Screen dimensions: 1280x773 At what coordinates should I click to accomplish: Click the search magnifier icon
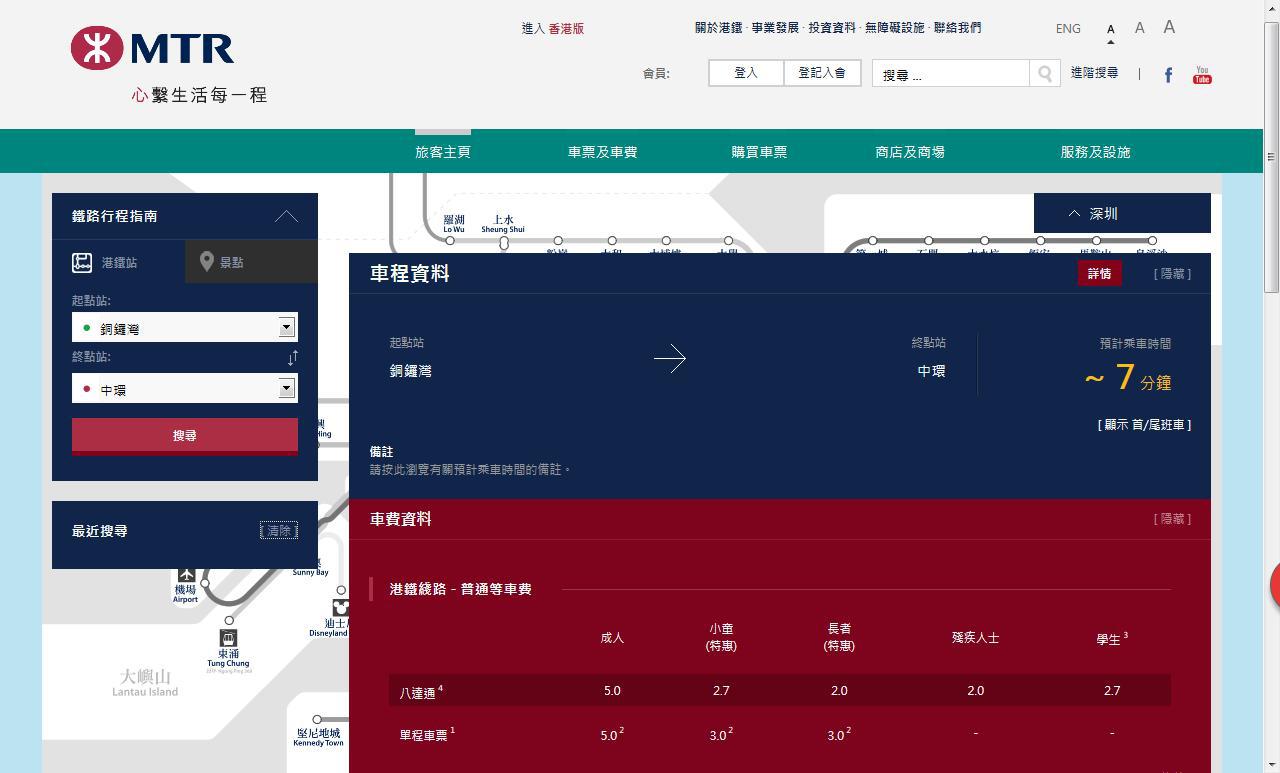(x=1045, y=73)
